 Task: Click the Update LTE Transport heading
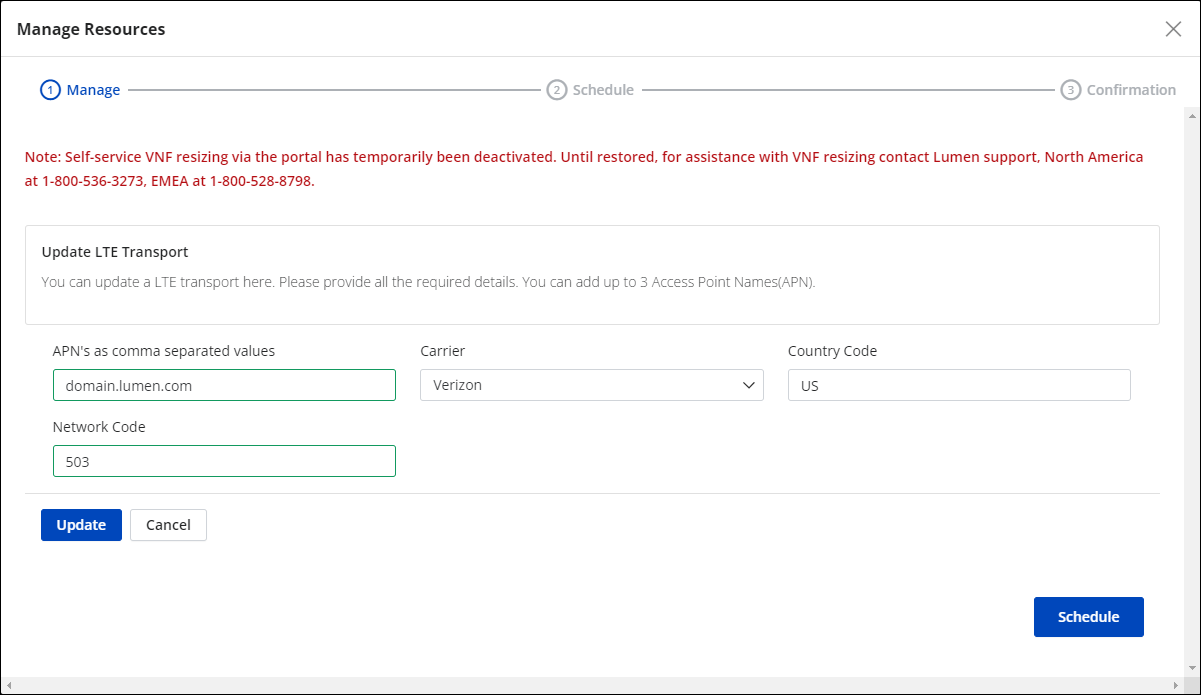(115, 252)
